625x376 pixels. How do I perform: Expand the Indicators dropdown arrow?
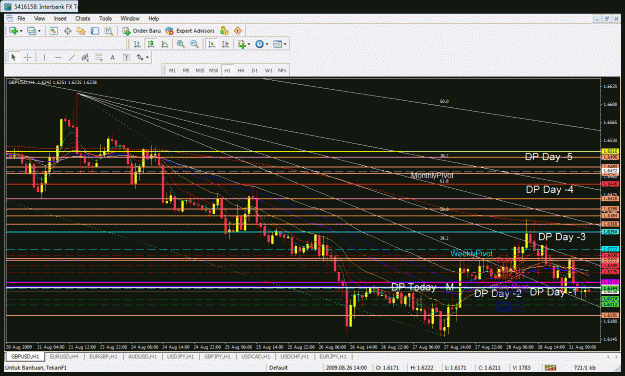click(x=249, y=44)
